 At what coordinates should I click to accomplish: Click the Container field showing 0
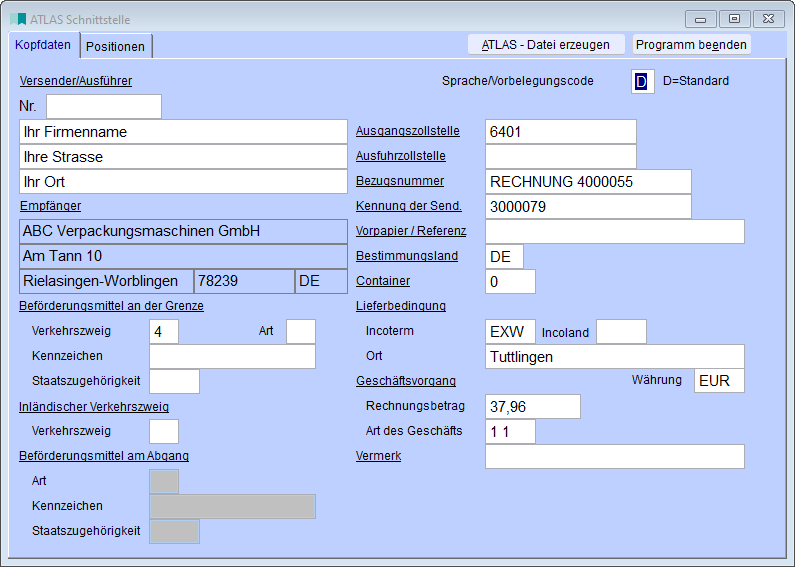(510, 282)
